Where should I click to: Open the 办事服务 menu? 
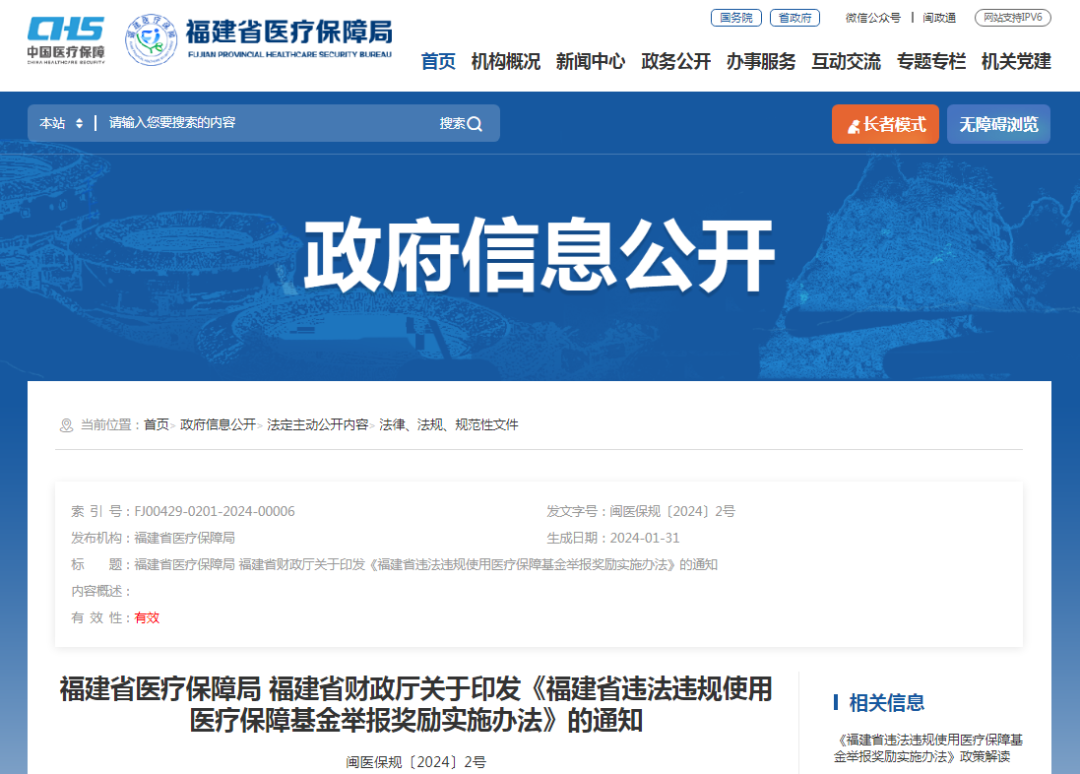[x=760, y=61]
